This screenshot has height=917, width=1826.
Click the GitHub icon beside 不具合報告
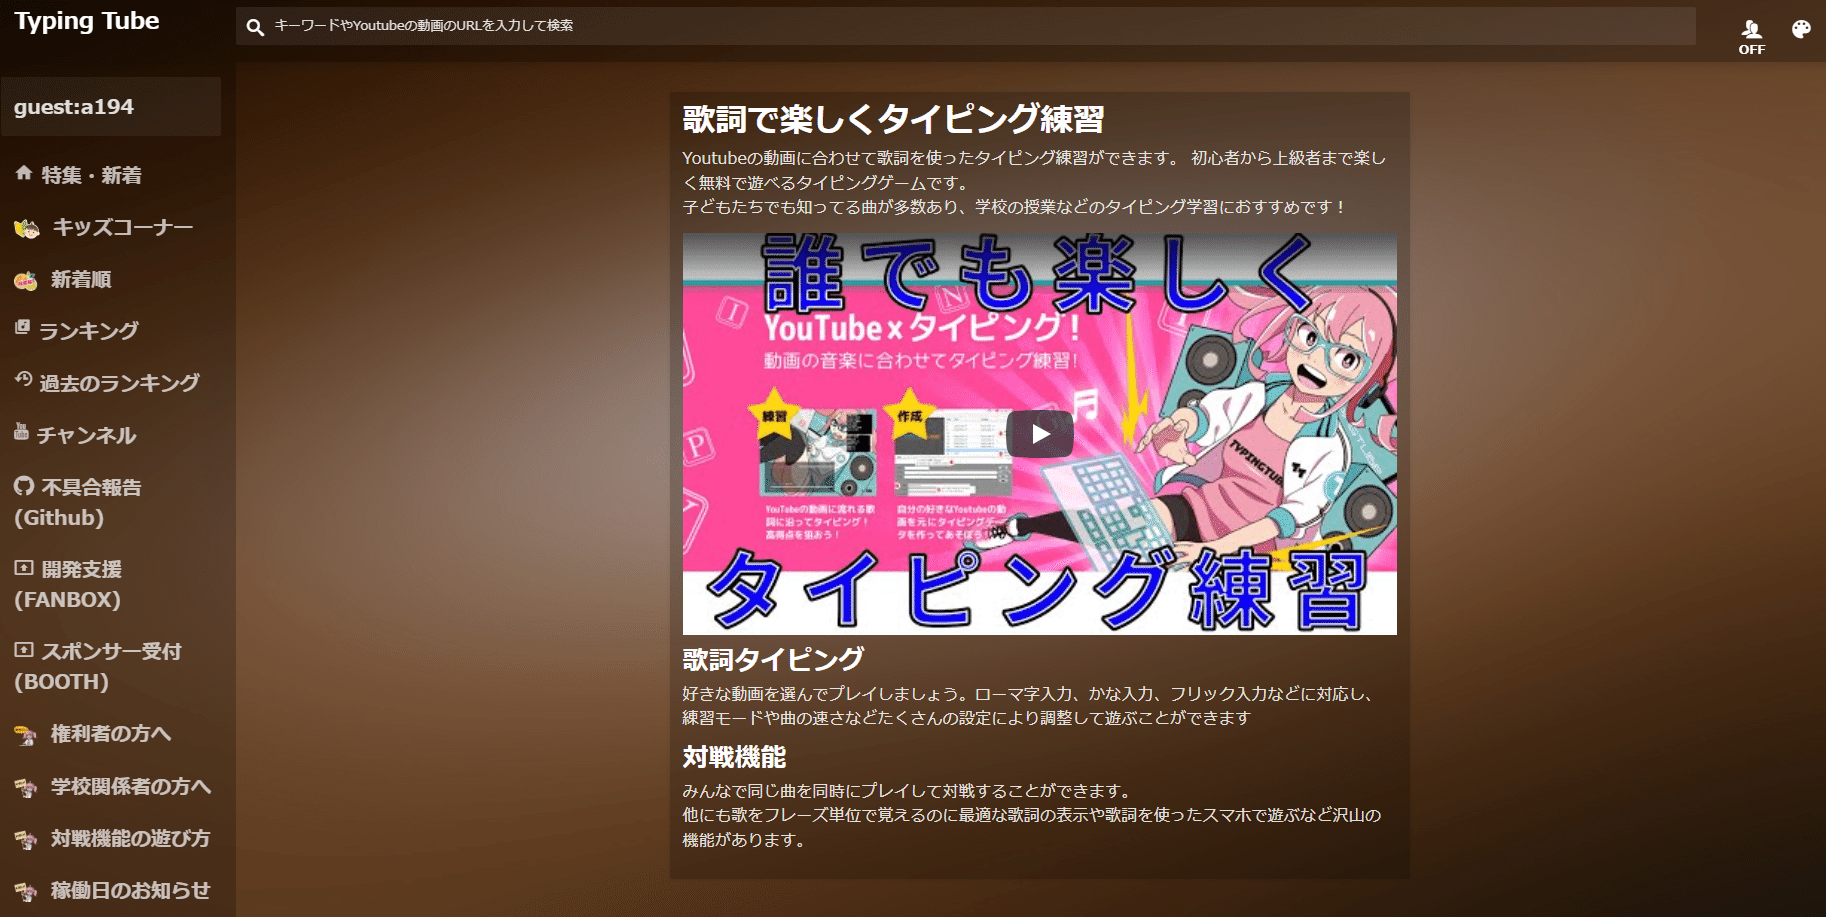pyautogui.click(x=24, y=486)
